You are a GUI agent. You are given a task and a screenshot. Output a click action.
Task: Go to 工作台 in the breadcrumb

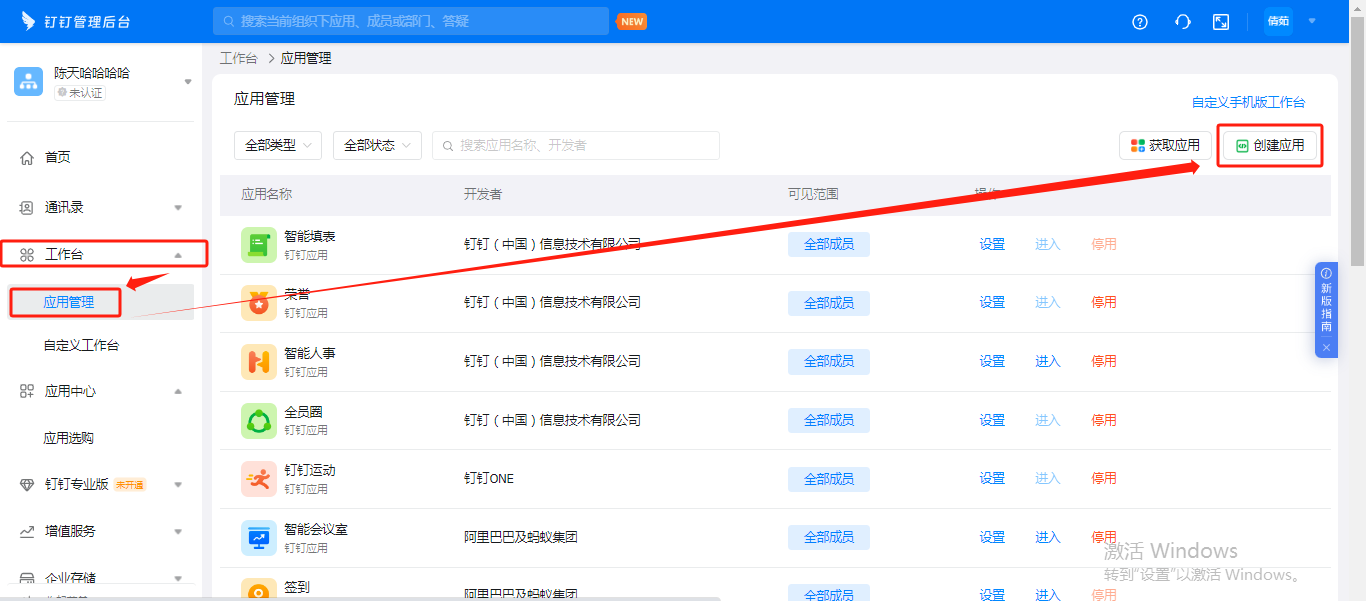tap(238, 58)
